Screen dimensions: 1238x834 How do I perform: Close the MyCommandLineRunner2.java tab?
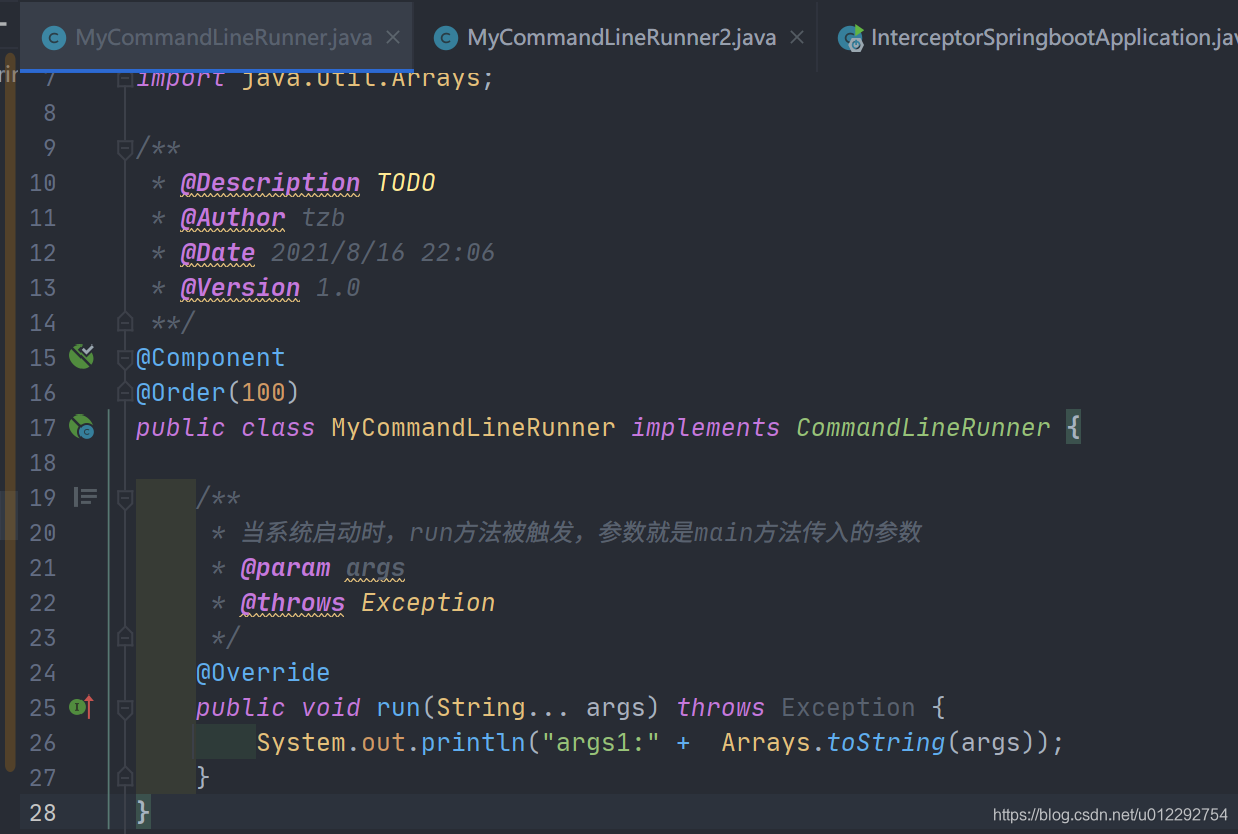[x=797, y=38]
